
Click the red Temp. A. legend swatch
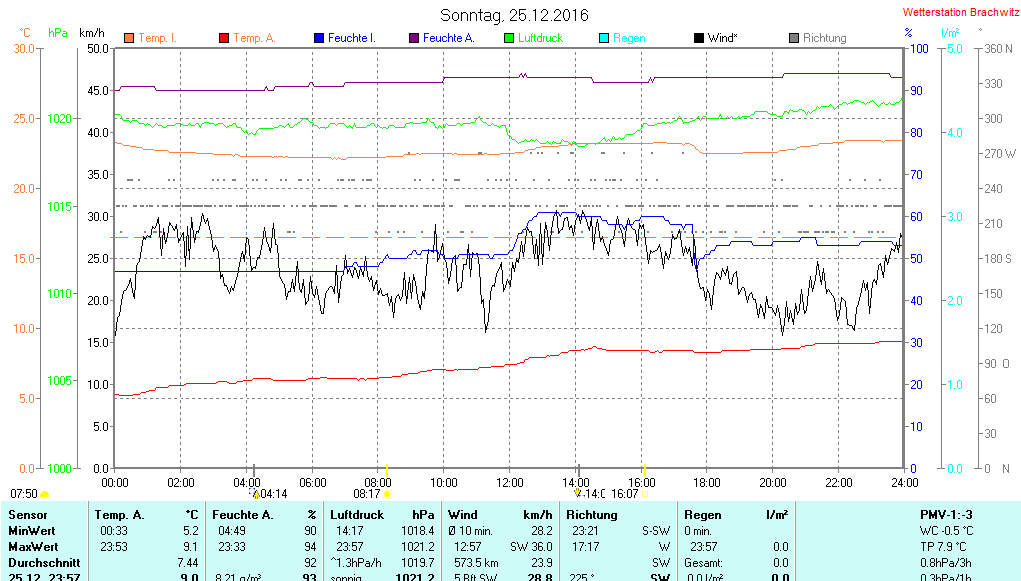point(224,38)
